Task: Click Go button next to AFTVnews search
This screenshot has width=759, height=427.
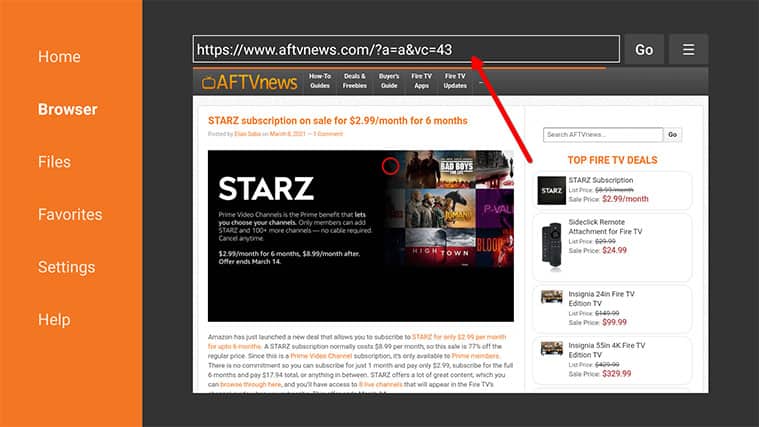Action: coord(672,135)
